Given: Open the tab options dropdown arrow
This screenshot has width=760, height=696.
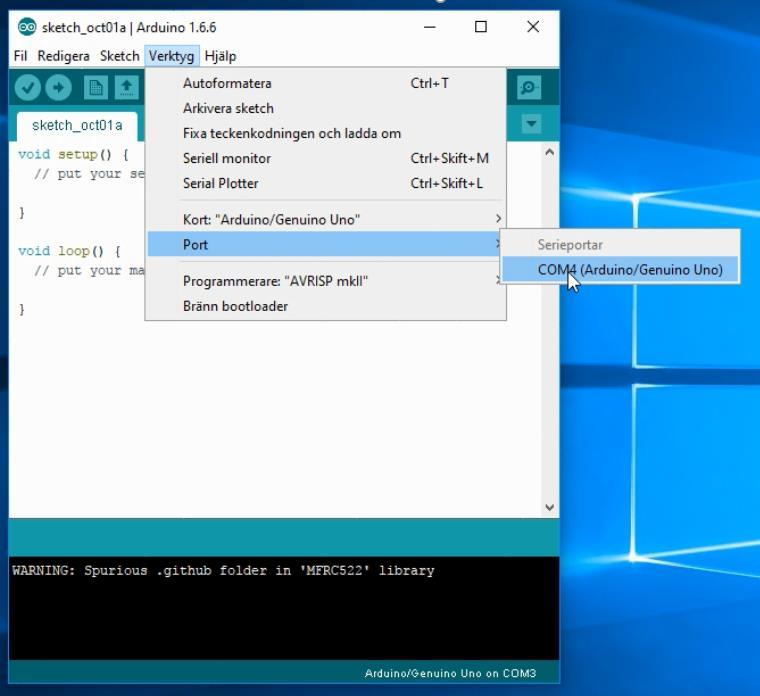Looking at the screenshot, I should pyautogui.click(x=531, y=124).
